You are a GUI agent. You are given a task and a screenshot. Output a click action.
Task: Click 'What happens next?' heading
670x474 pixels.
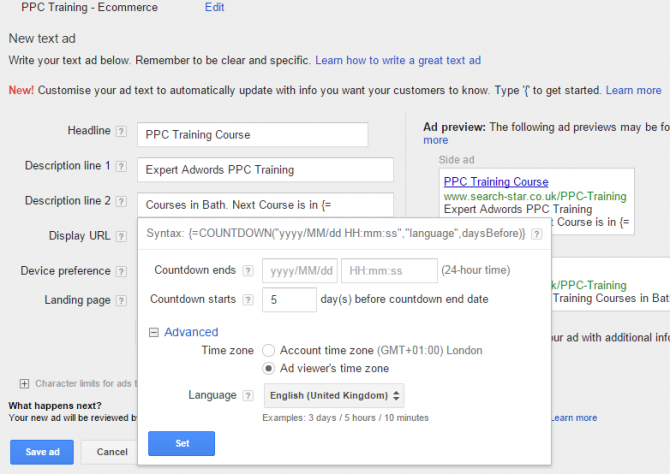click(55, 405)
